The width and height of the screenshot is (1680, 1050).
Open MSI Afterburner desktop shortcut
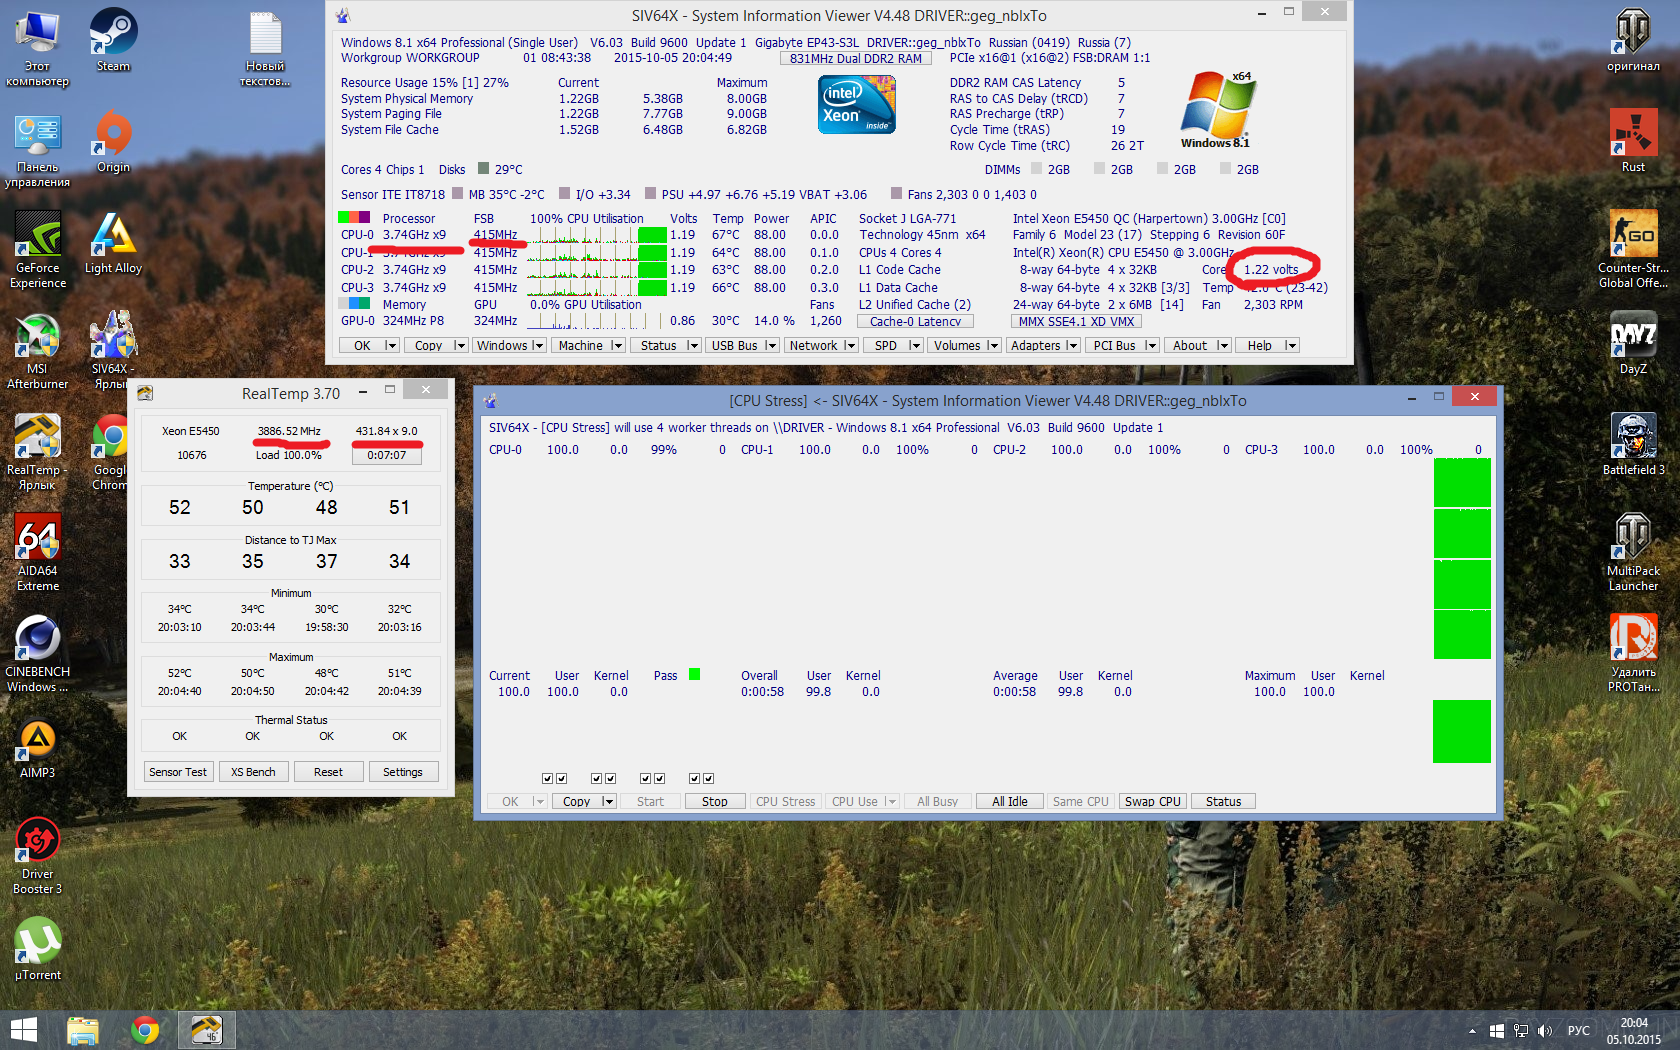click(x=38, y=350)
